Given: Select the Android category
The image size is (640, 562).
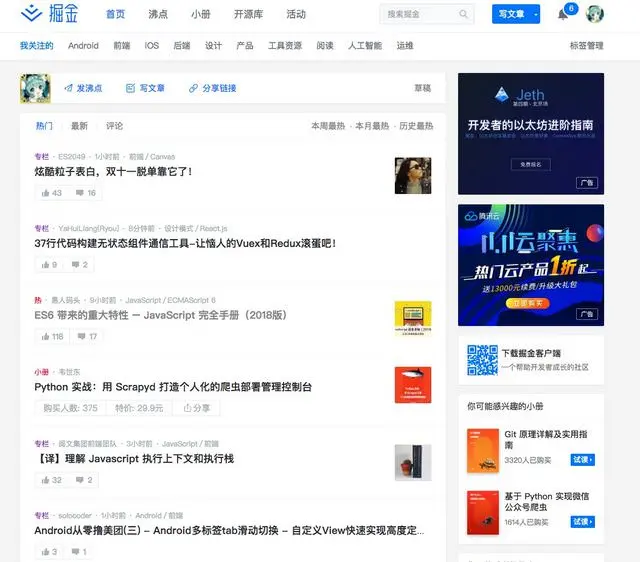Looking at the screenshot, I should pos(83,46).
